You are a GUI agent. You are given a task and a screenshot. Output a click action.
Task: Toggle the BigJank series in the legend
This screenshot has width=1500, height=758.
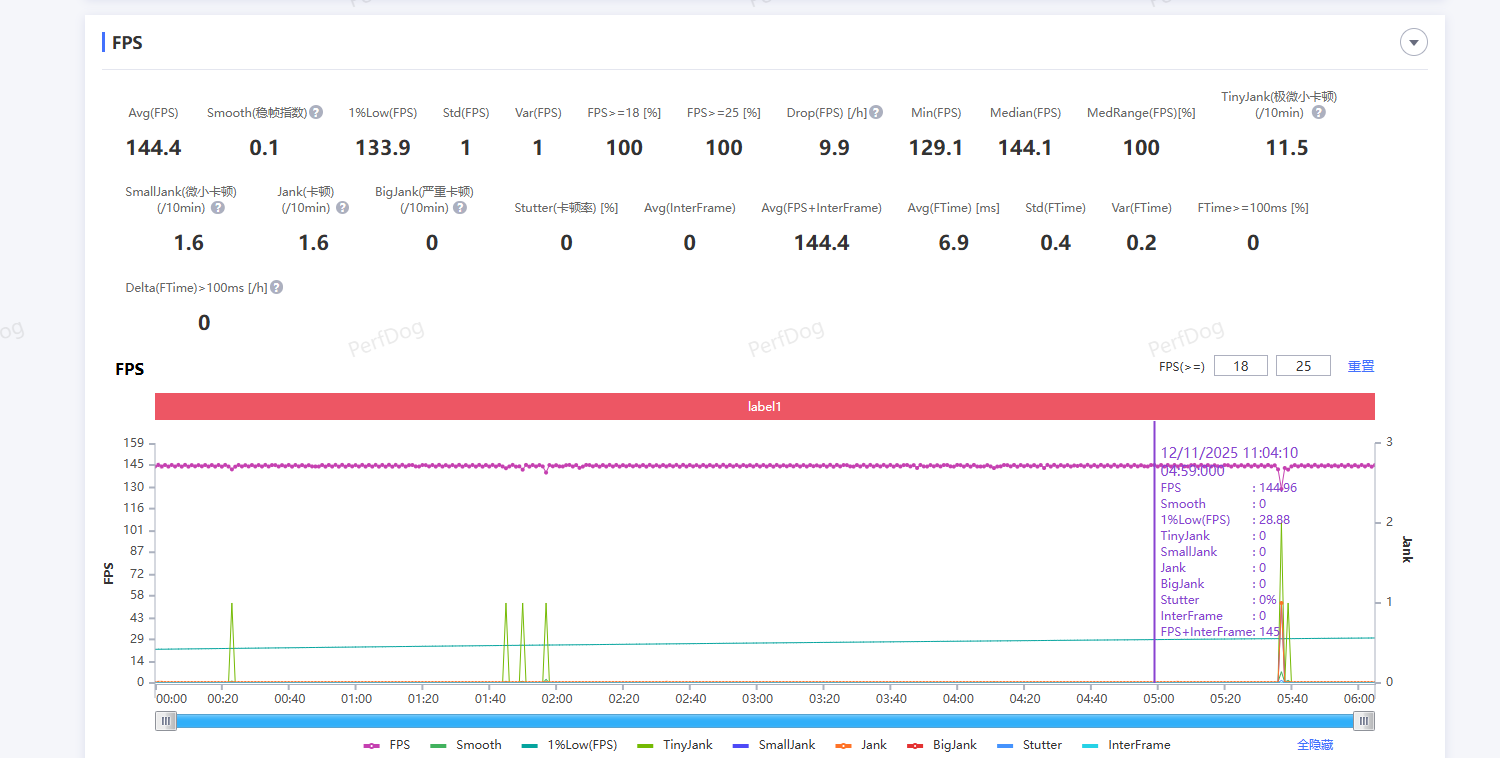(x=941, y=745)
